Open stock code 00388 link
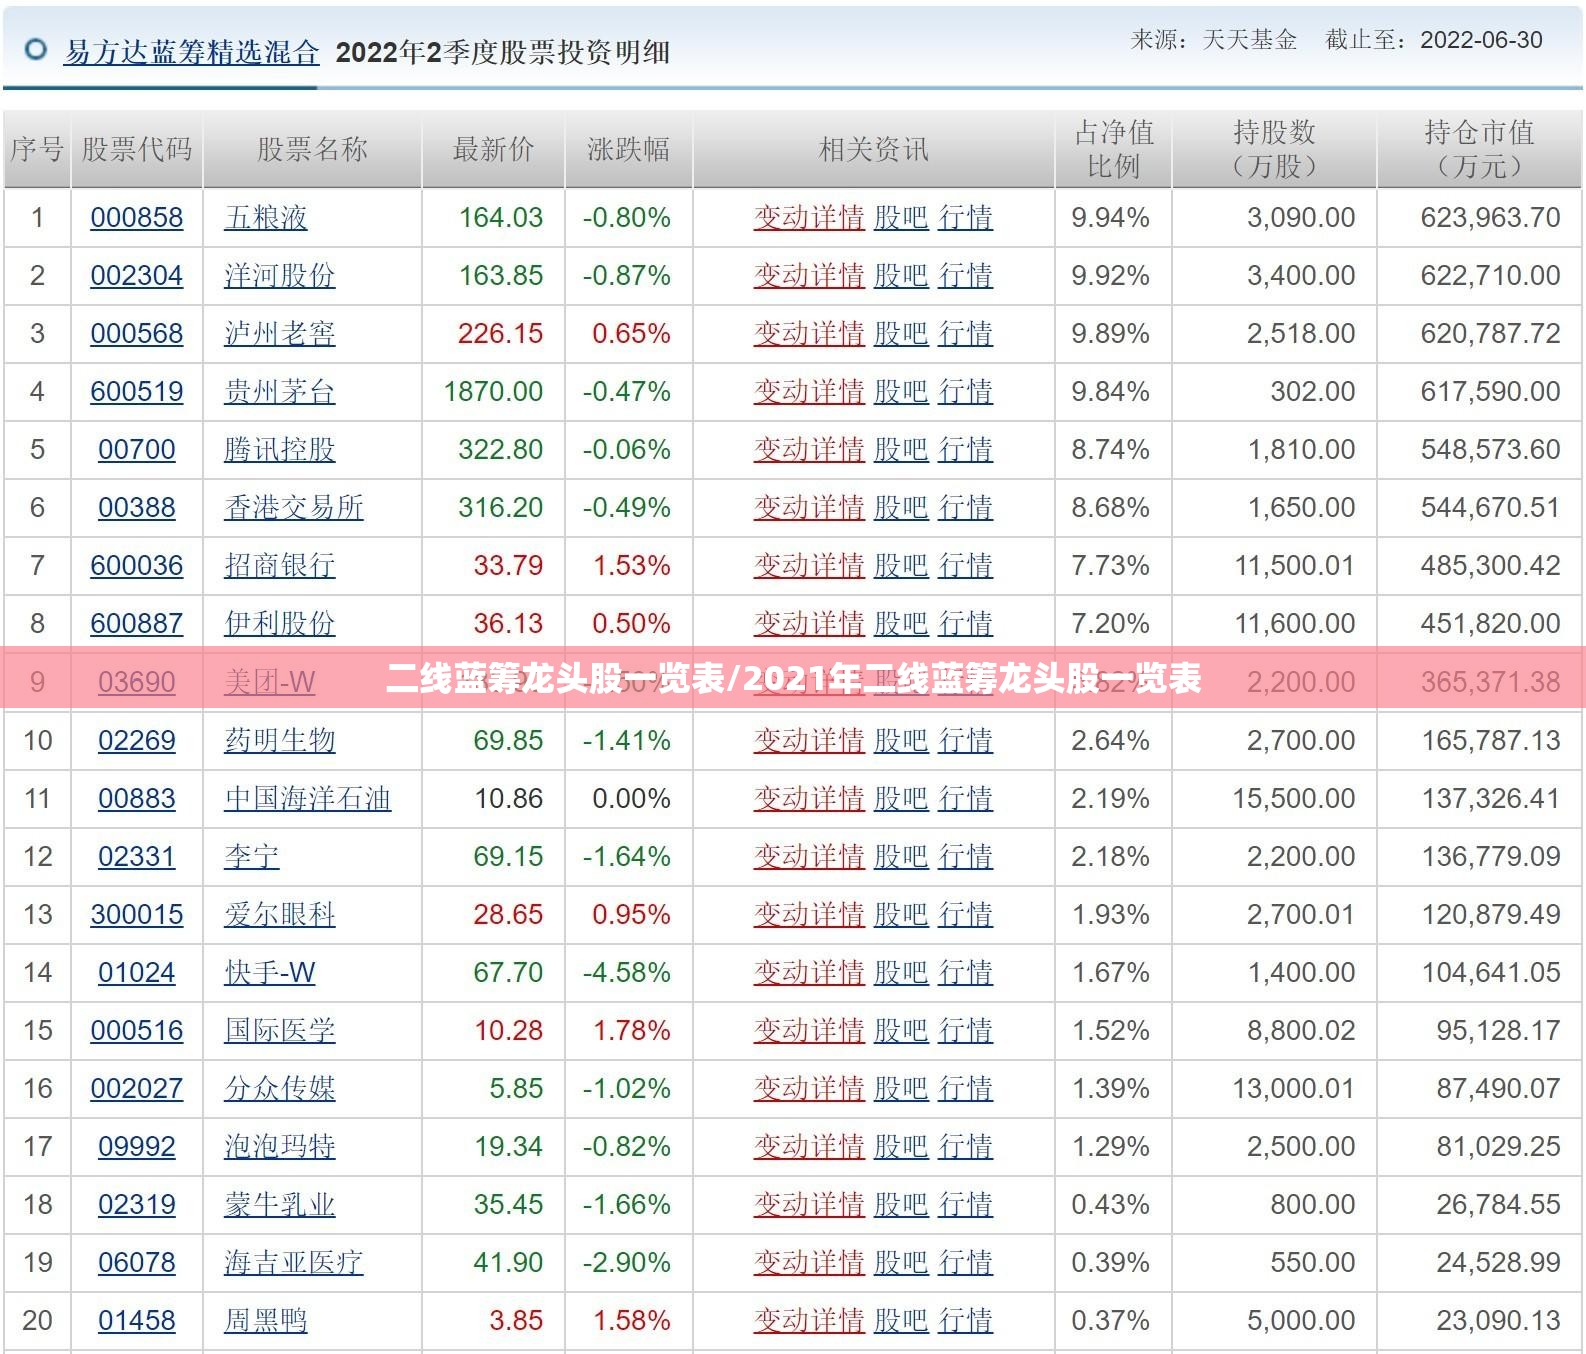Viewport: 1586px width, 1354px height. [x=137, y=507]
